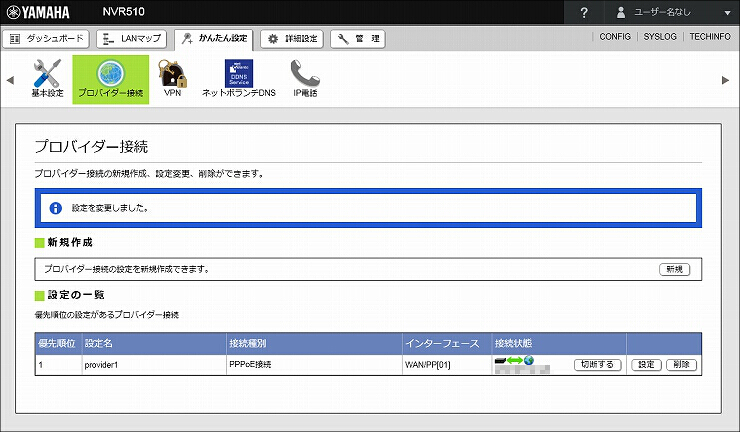The width and height of the screenshot is (740, 432).
Task: Click the インターフェース column header
Action: [x=447, y=344]
